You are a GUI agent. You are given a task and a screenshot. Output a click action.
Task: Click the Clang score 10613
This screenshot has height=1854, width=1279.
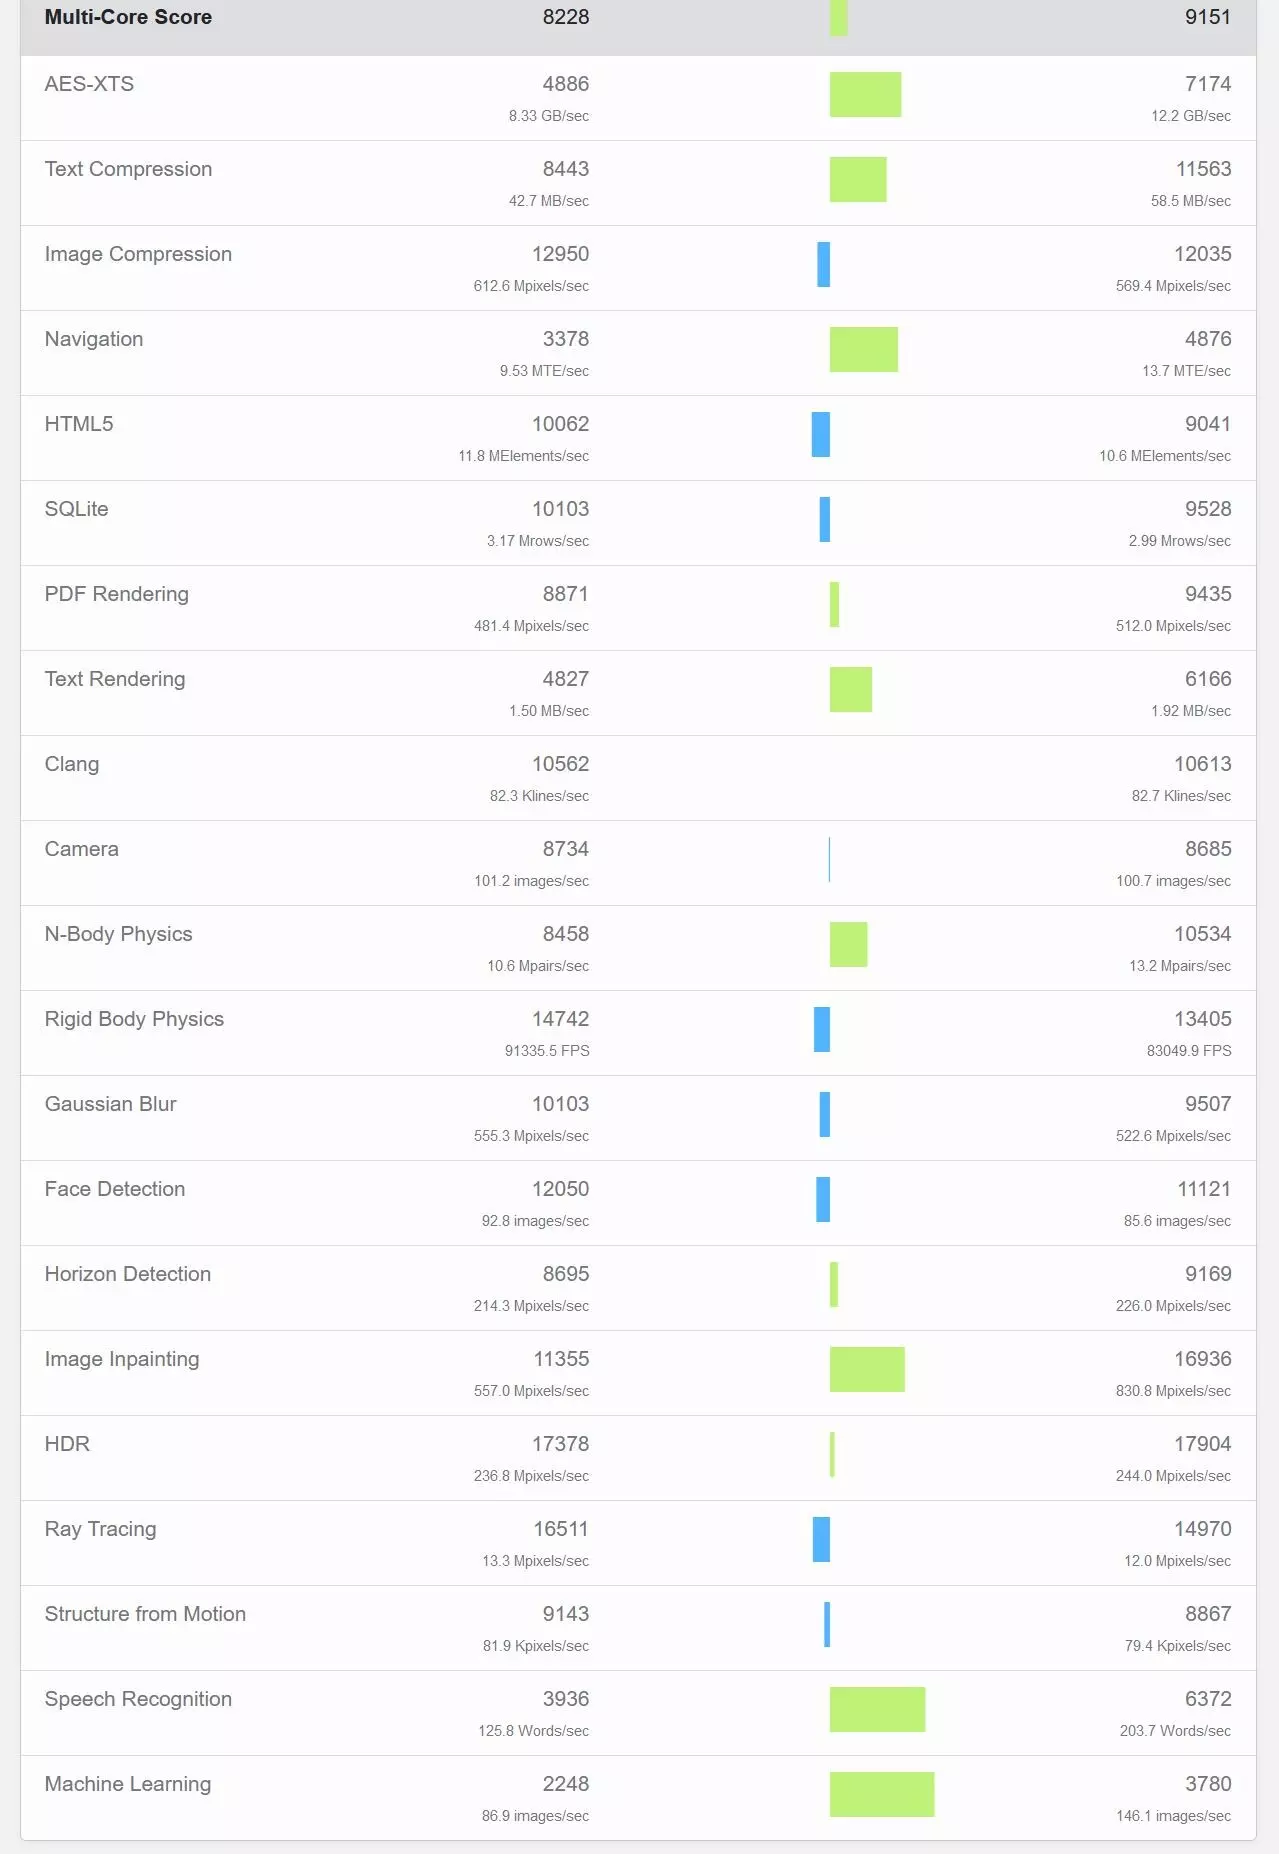(1202, 764)
